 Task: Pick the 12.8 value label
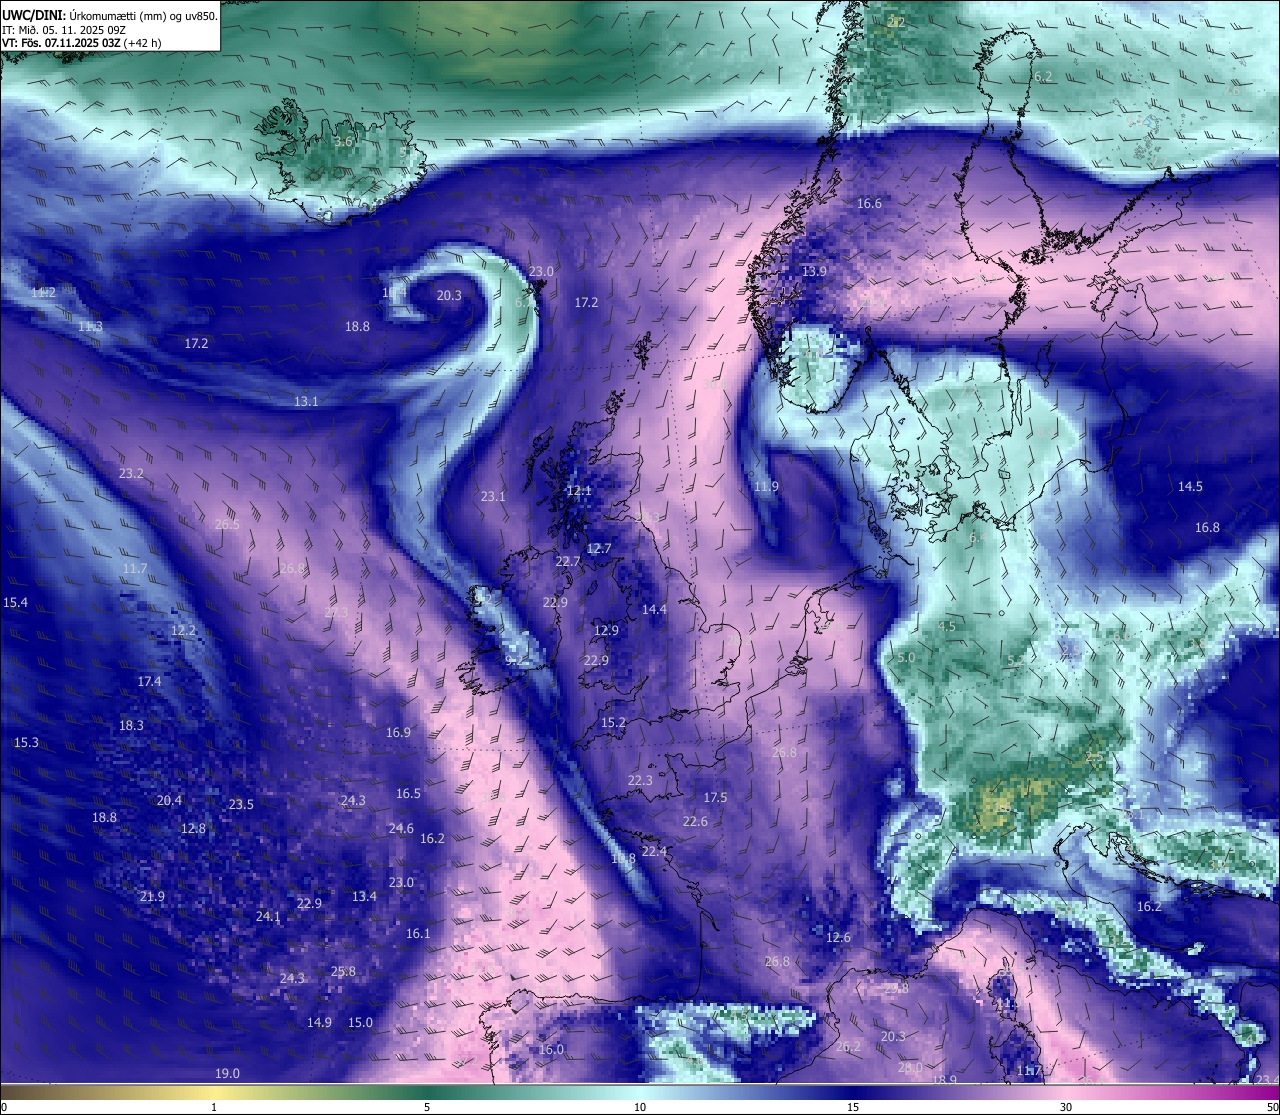[x=193, y=829]
